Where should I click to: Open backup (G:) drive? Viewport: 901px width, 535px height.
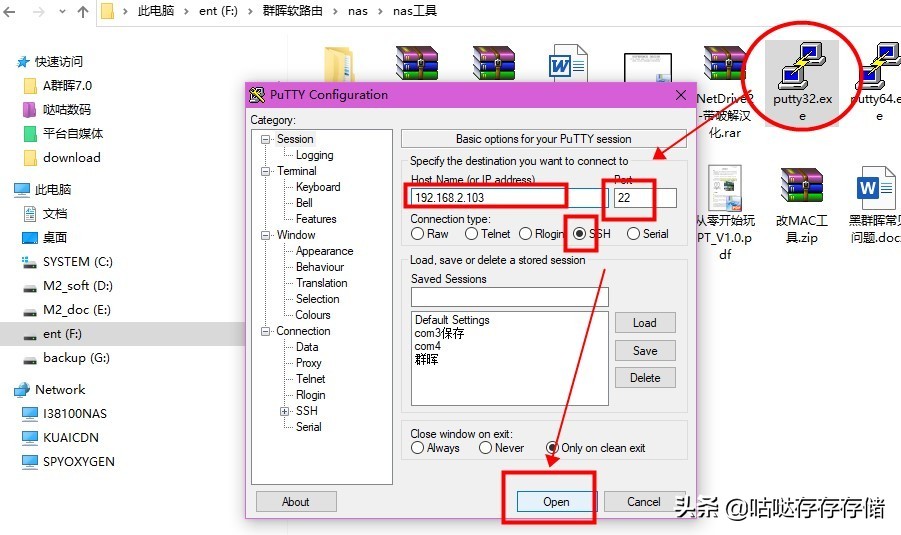click(x=76, y=357)
